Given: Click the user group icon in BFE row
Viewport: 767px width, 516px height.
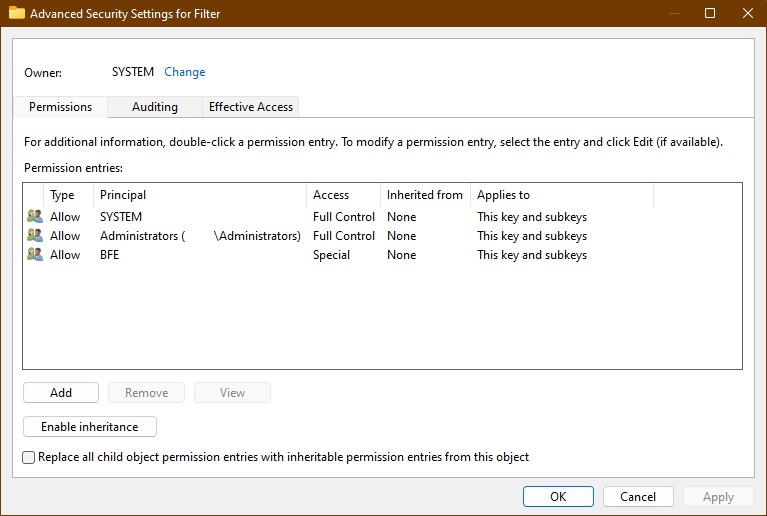Looking at the screenshot, I should [35, 254].
